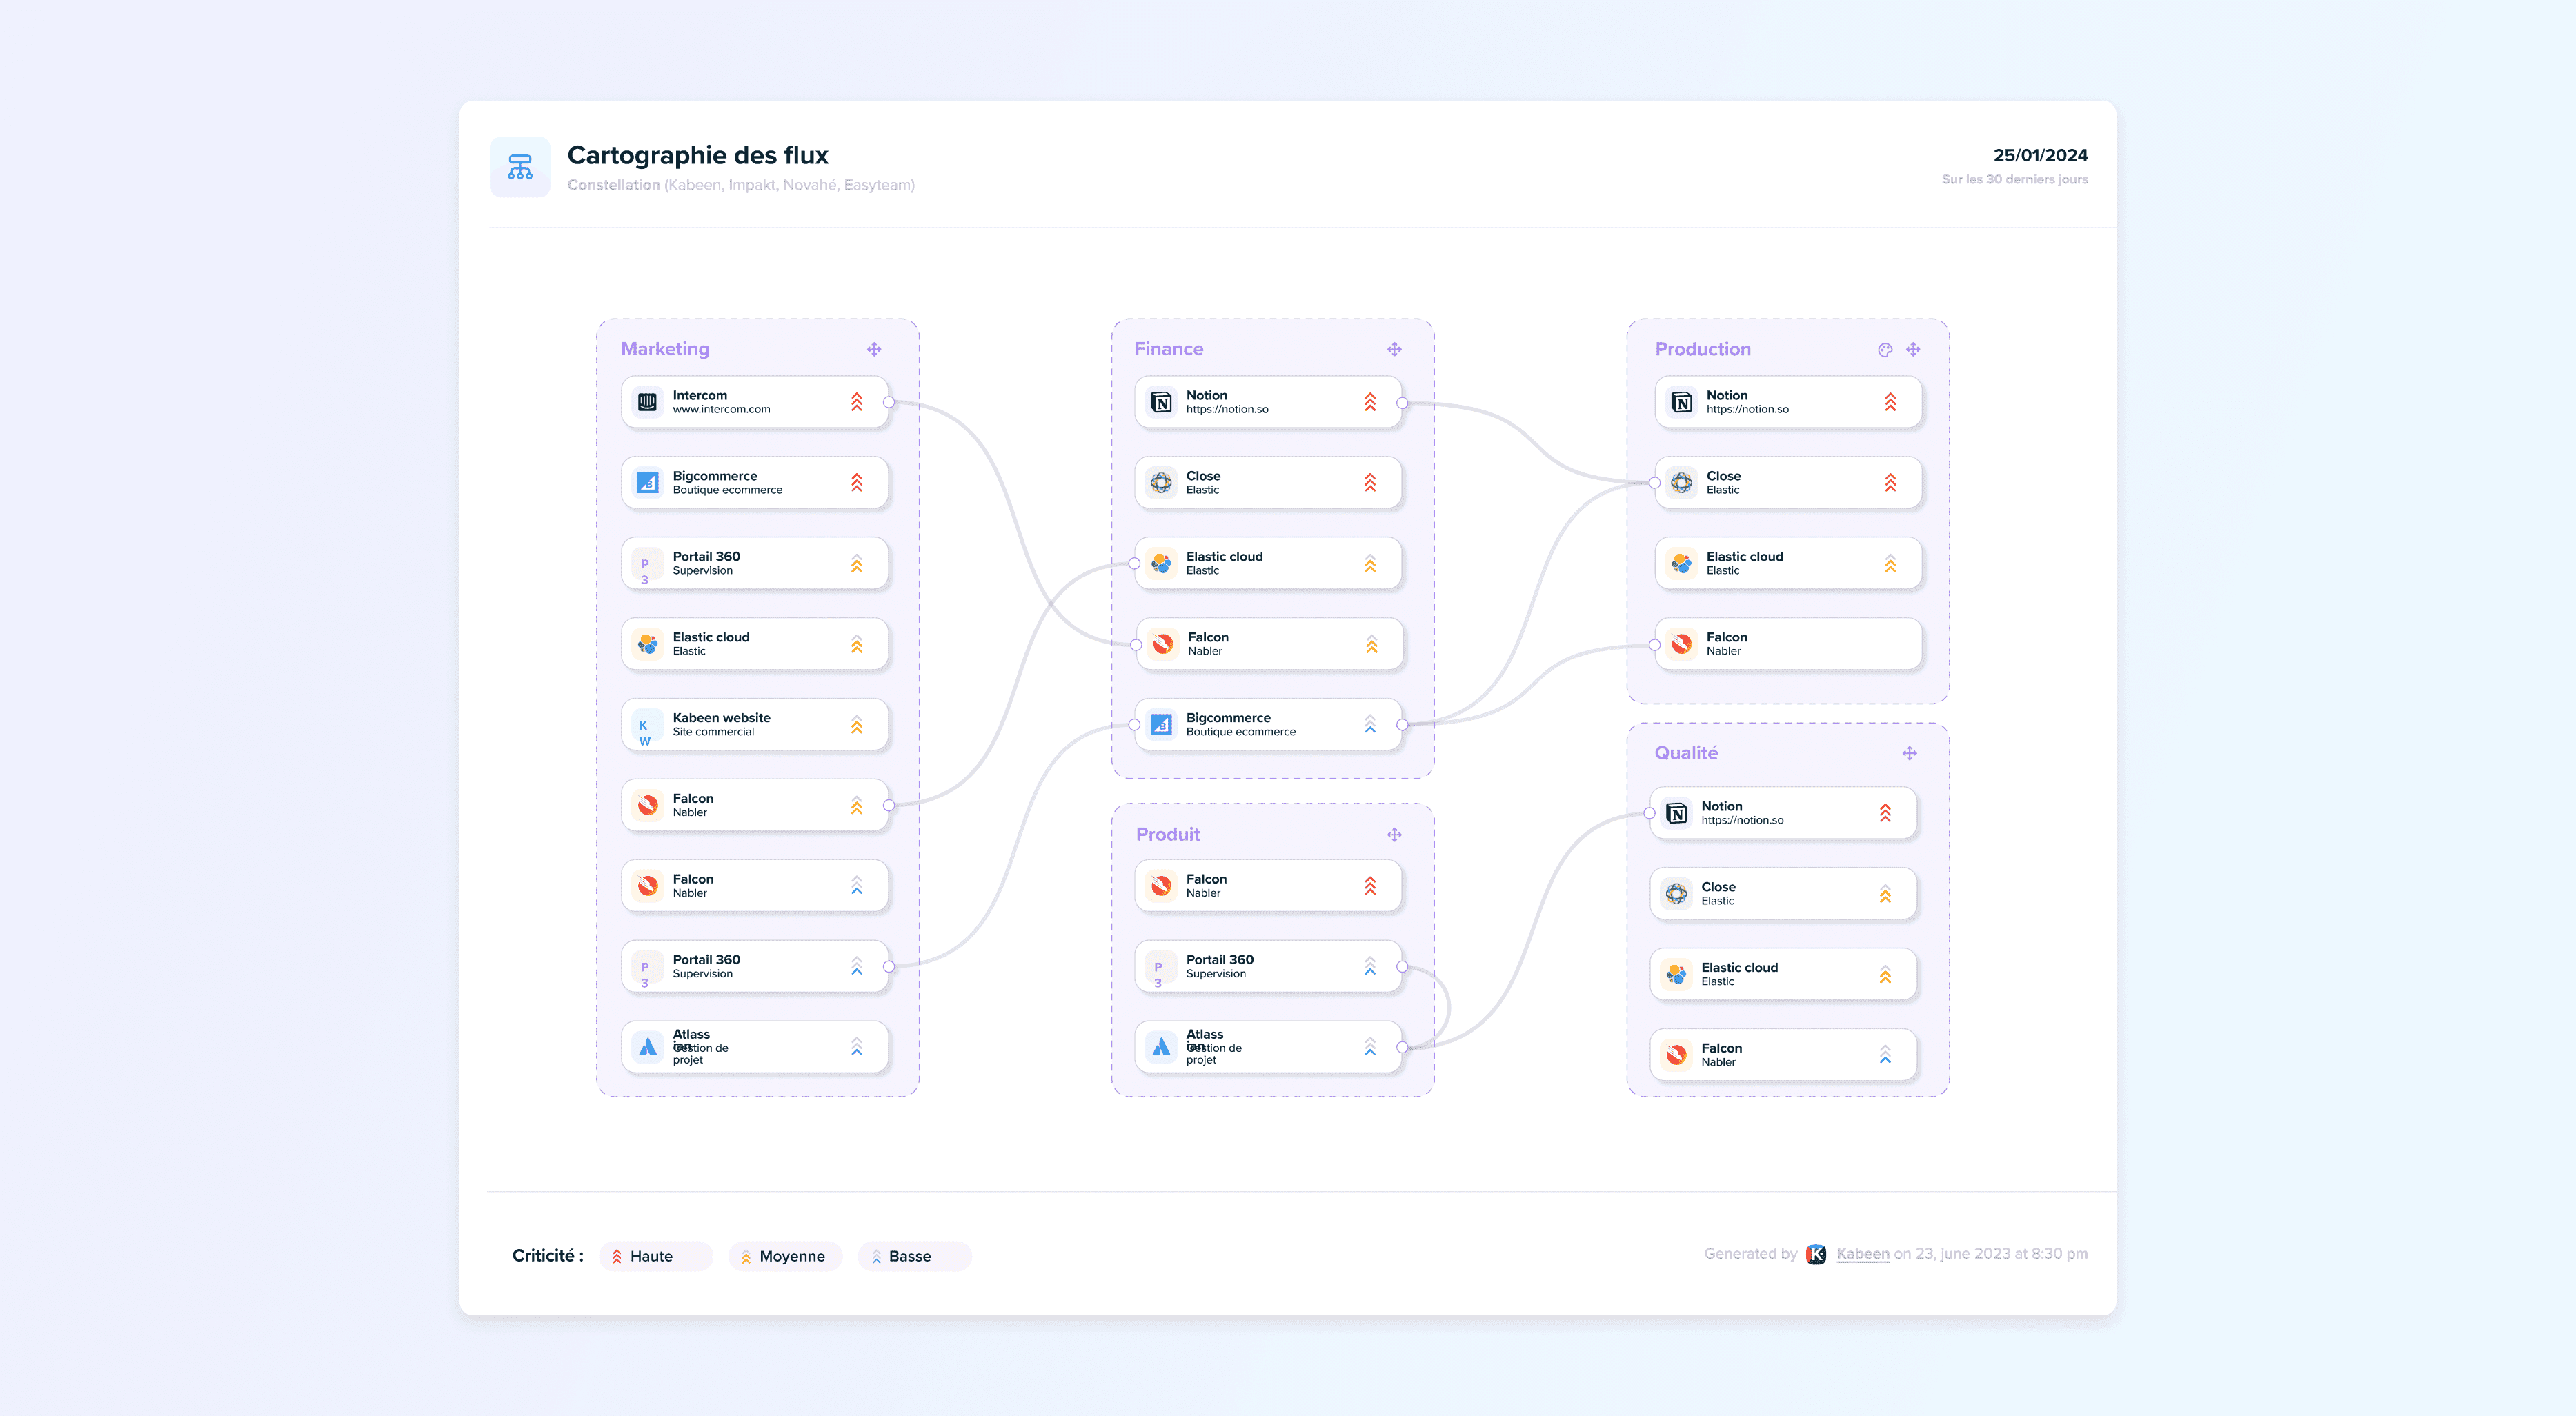The image size is (2576, 1416).
Task: Click the move handle of Finance group
Action: 1394,349
